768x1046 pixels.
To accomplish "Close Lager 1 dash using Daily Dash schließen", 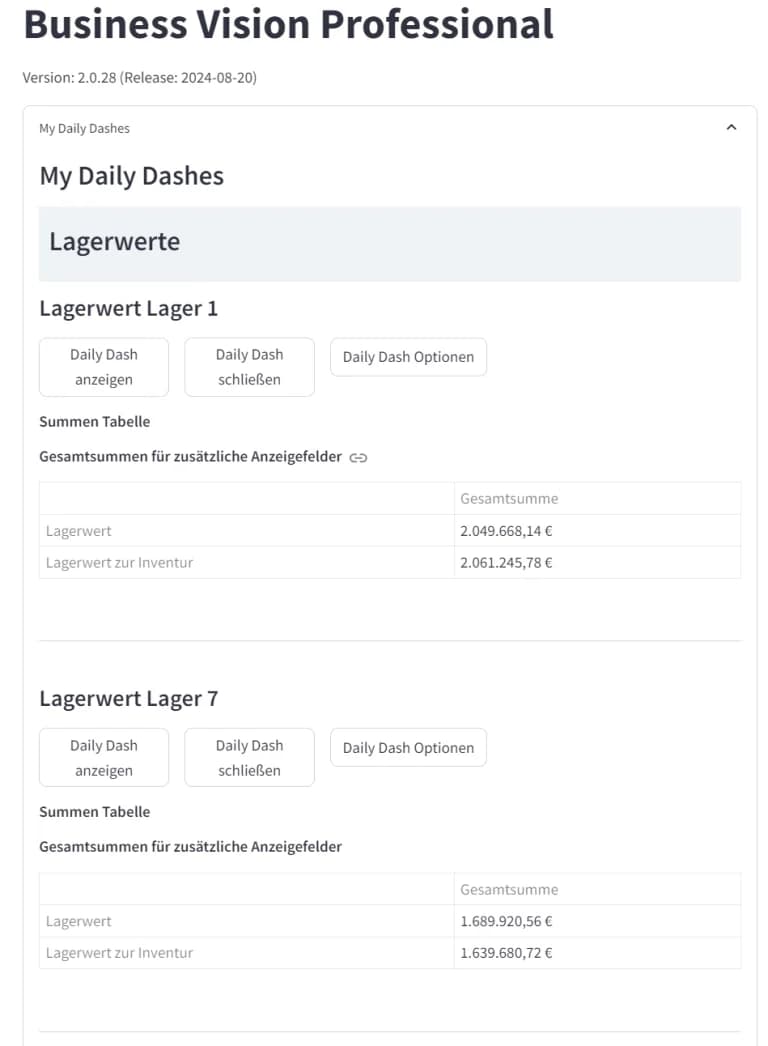I will tap(249, 366).
